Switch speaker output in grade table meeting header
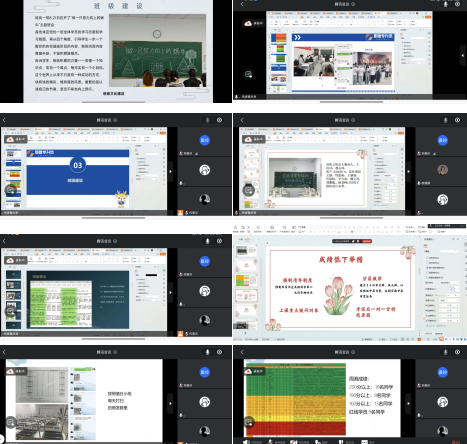Image resolution: width=467 pixels, height=444 pixels. pos(457,352)
